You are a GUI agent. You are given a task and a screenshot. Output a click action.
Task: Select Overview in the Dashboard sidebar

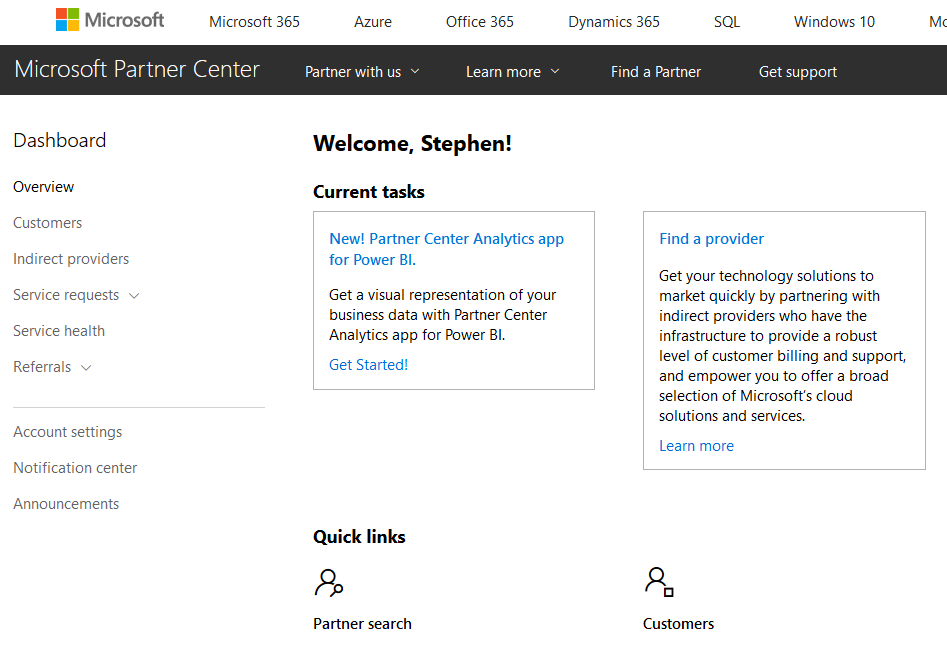pyautogui.click(x=43, y=186)
